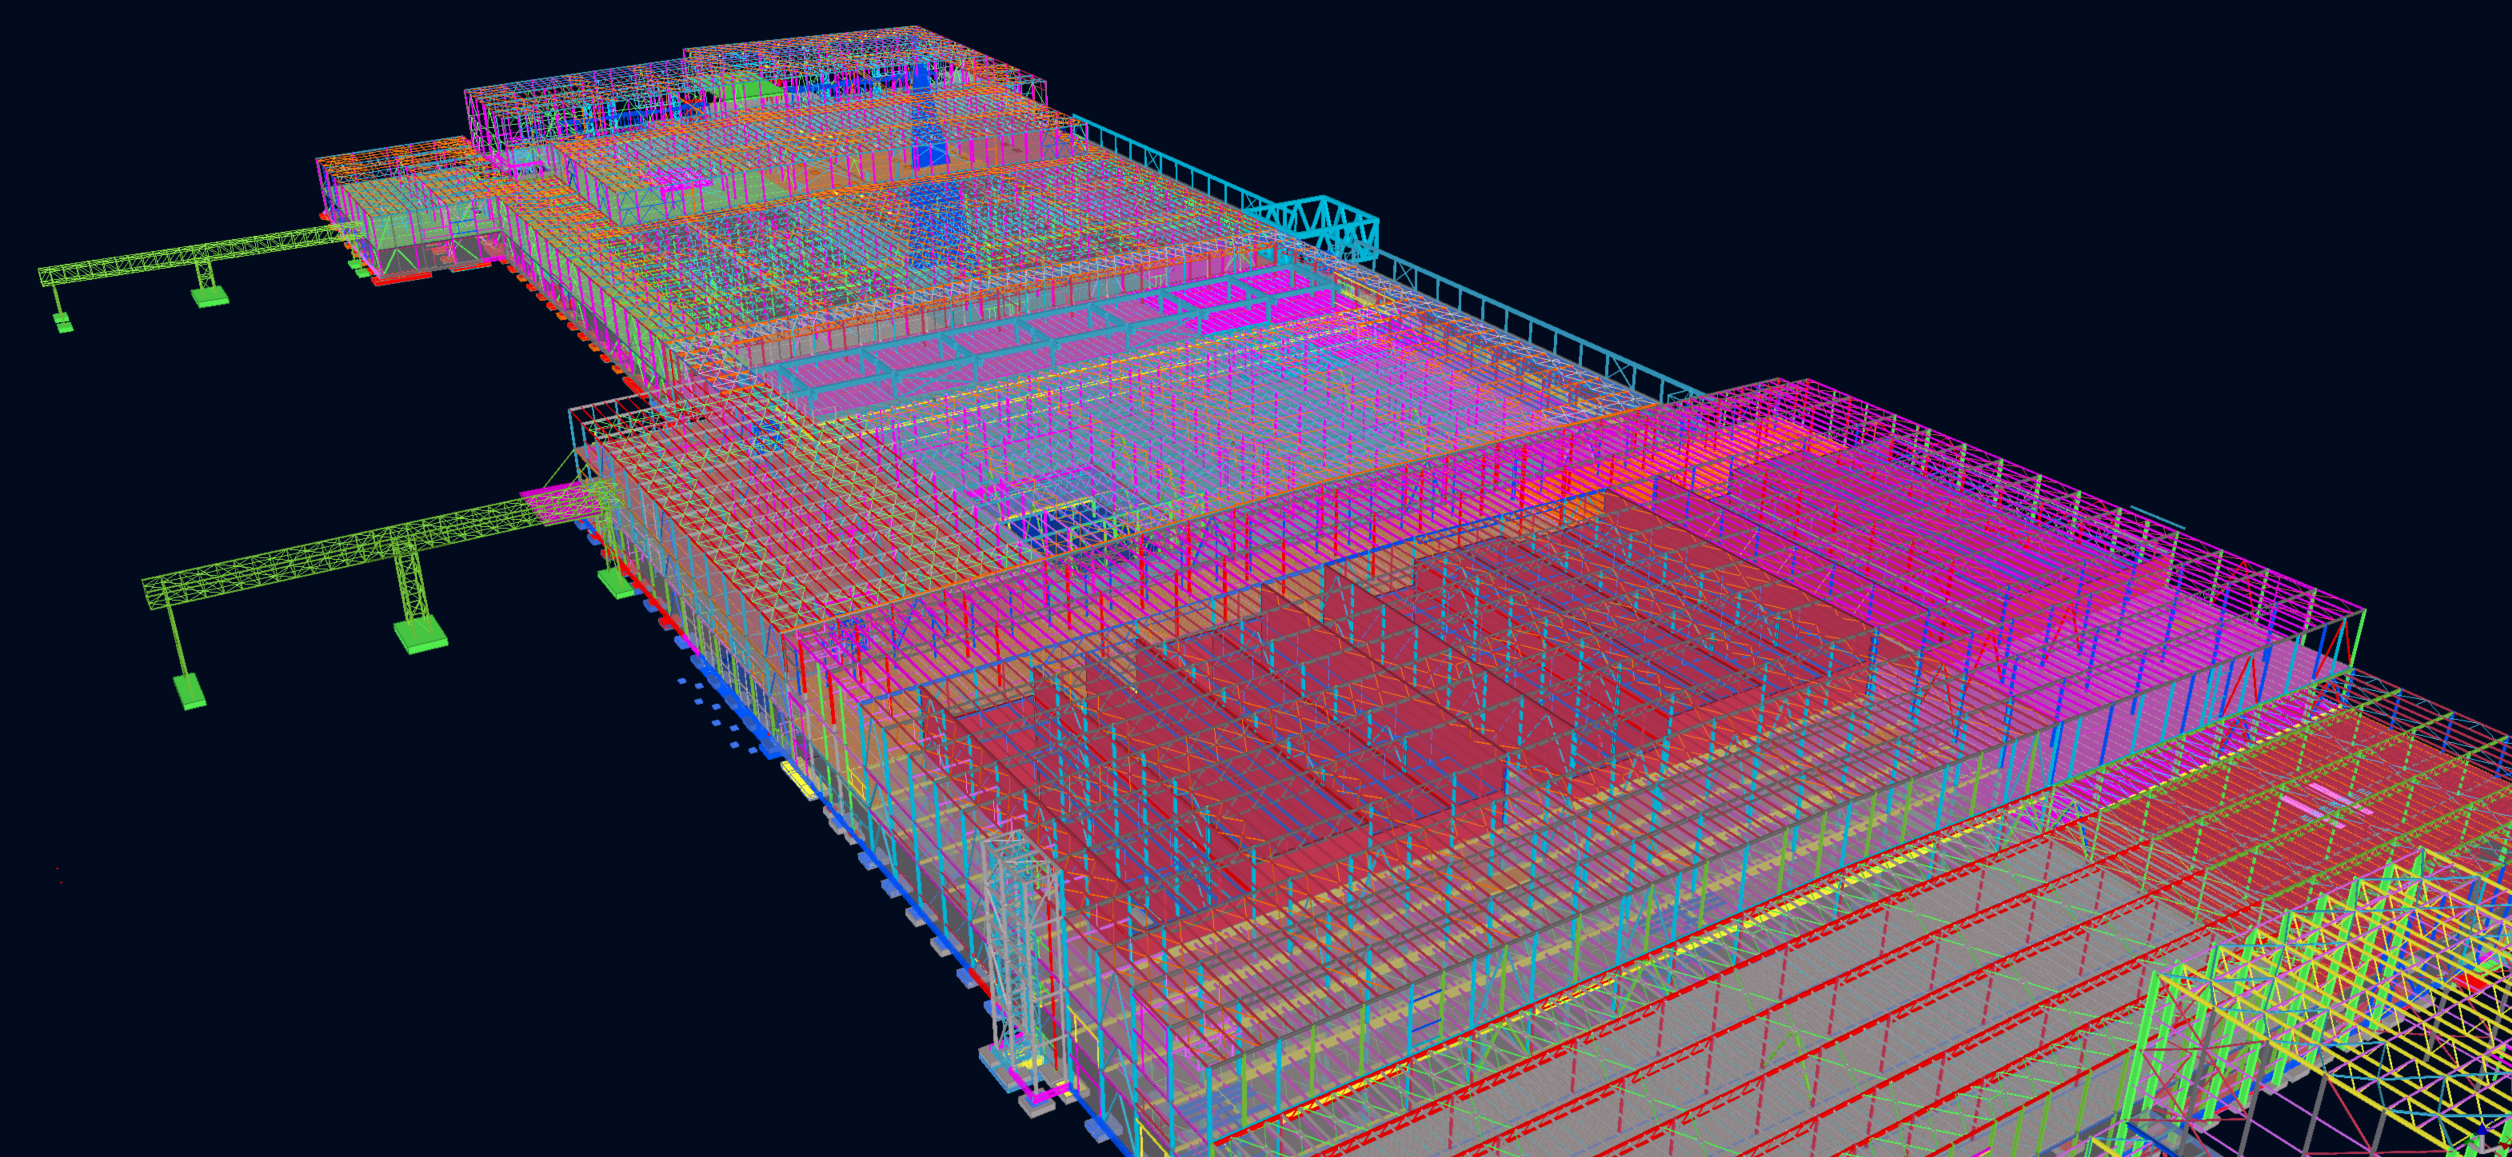Screen dimensions: 2512x1157
Task: Click the small far-left green footing of upper conveyor
Action: click(63, 321)
